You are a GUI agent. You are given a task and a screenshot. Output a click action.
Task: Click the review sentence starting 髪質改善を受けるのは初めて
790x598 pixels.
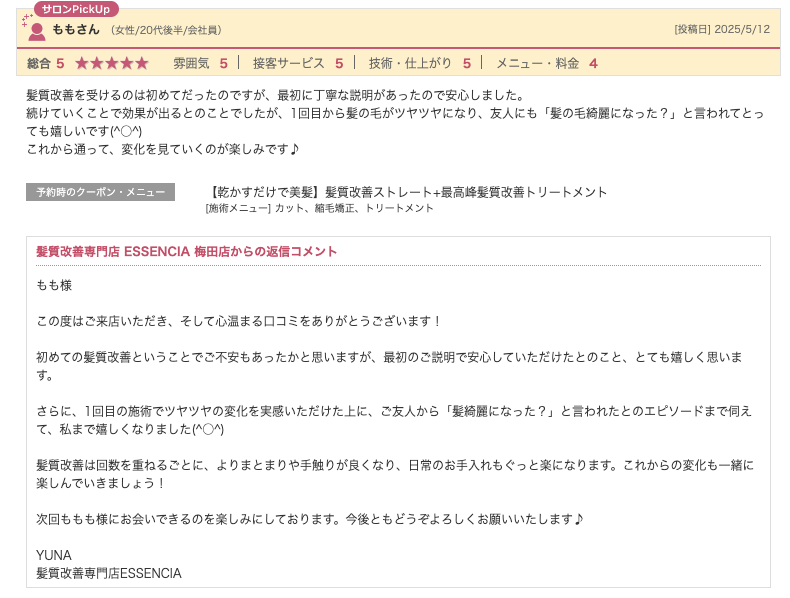pyautogui.click(x=276, y=95)
